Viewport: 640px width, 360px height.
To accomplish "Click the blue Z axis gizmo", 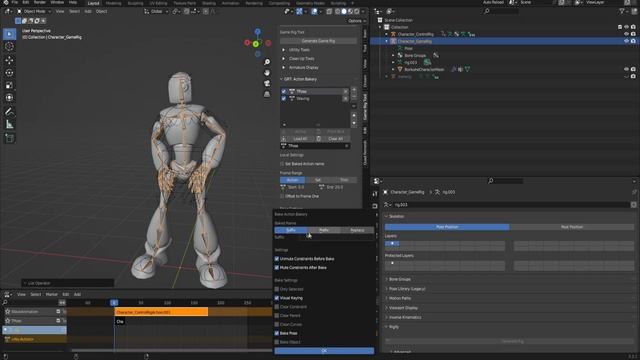I will click(258, 31).
